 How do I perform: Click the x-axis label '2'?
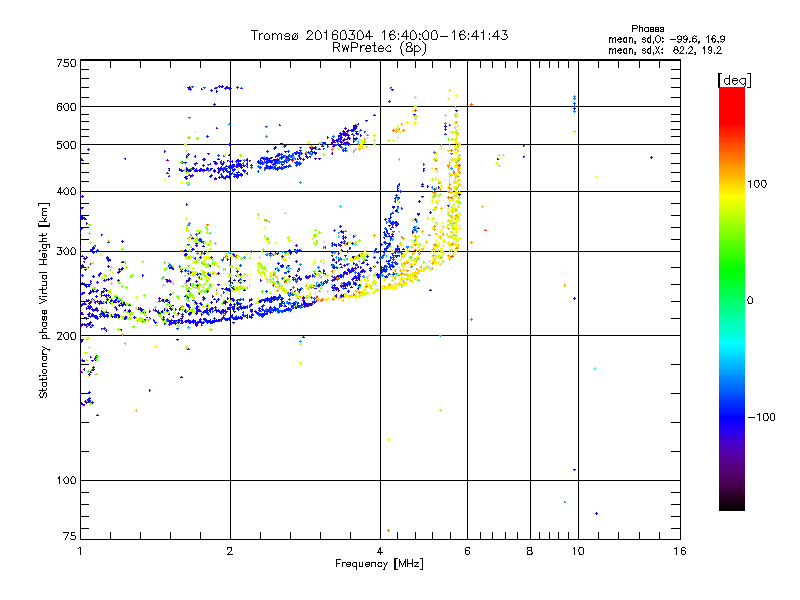pyautogui.click(x=230, y=551)
